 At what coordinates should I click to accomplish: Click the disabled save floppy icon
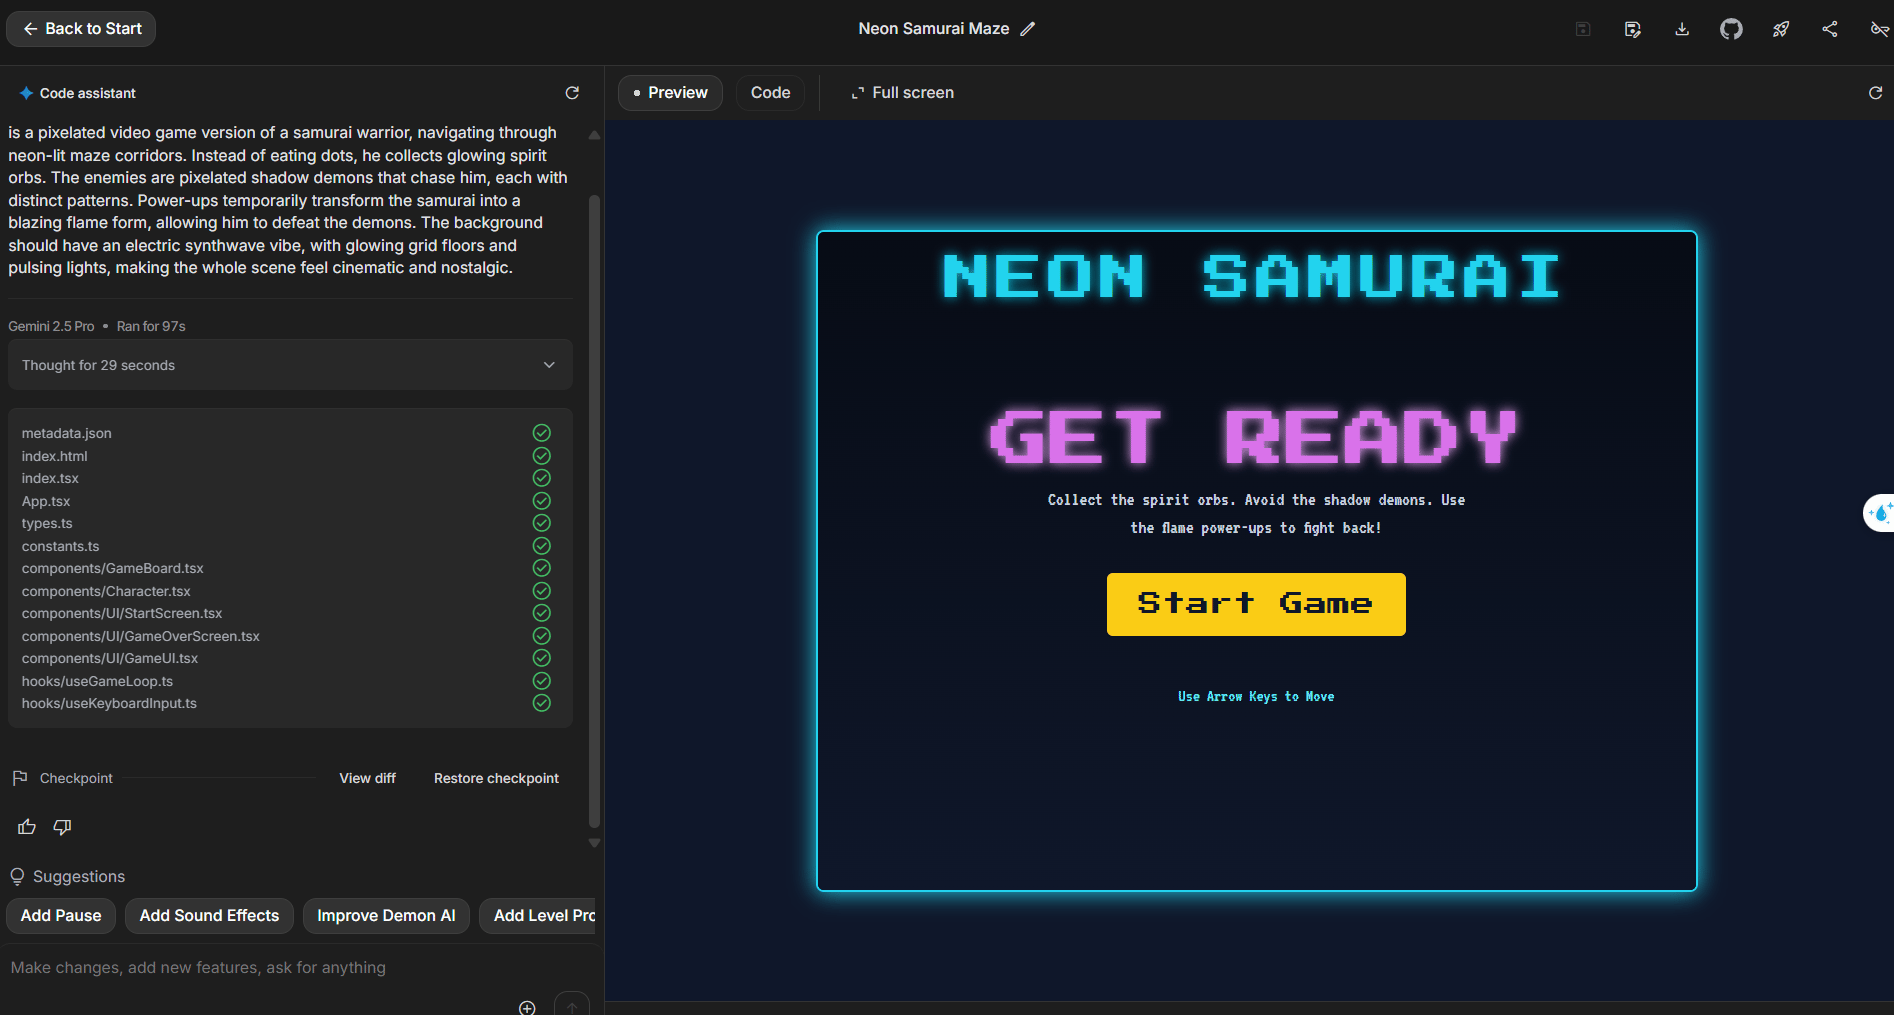point(1583,29)
